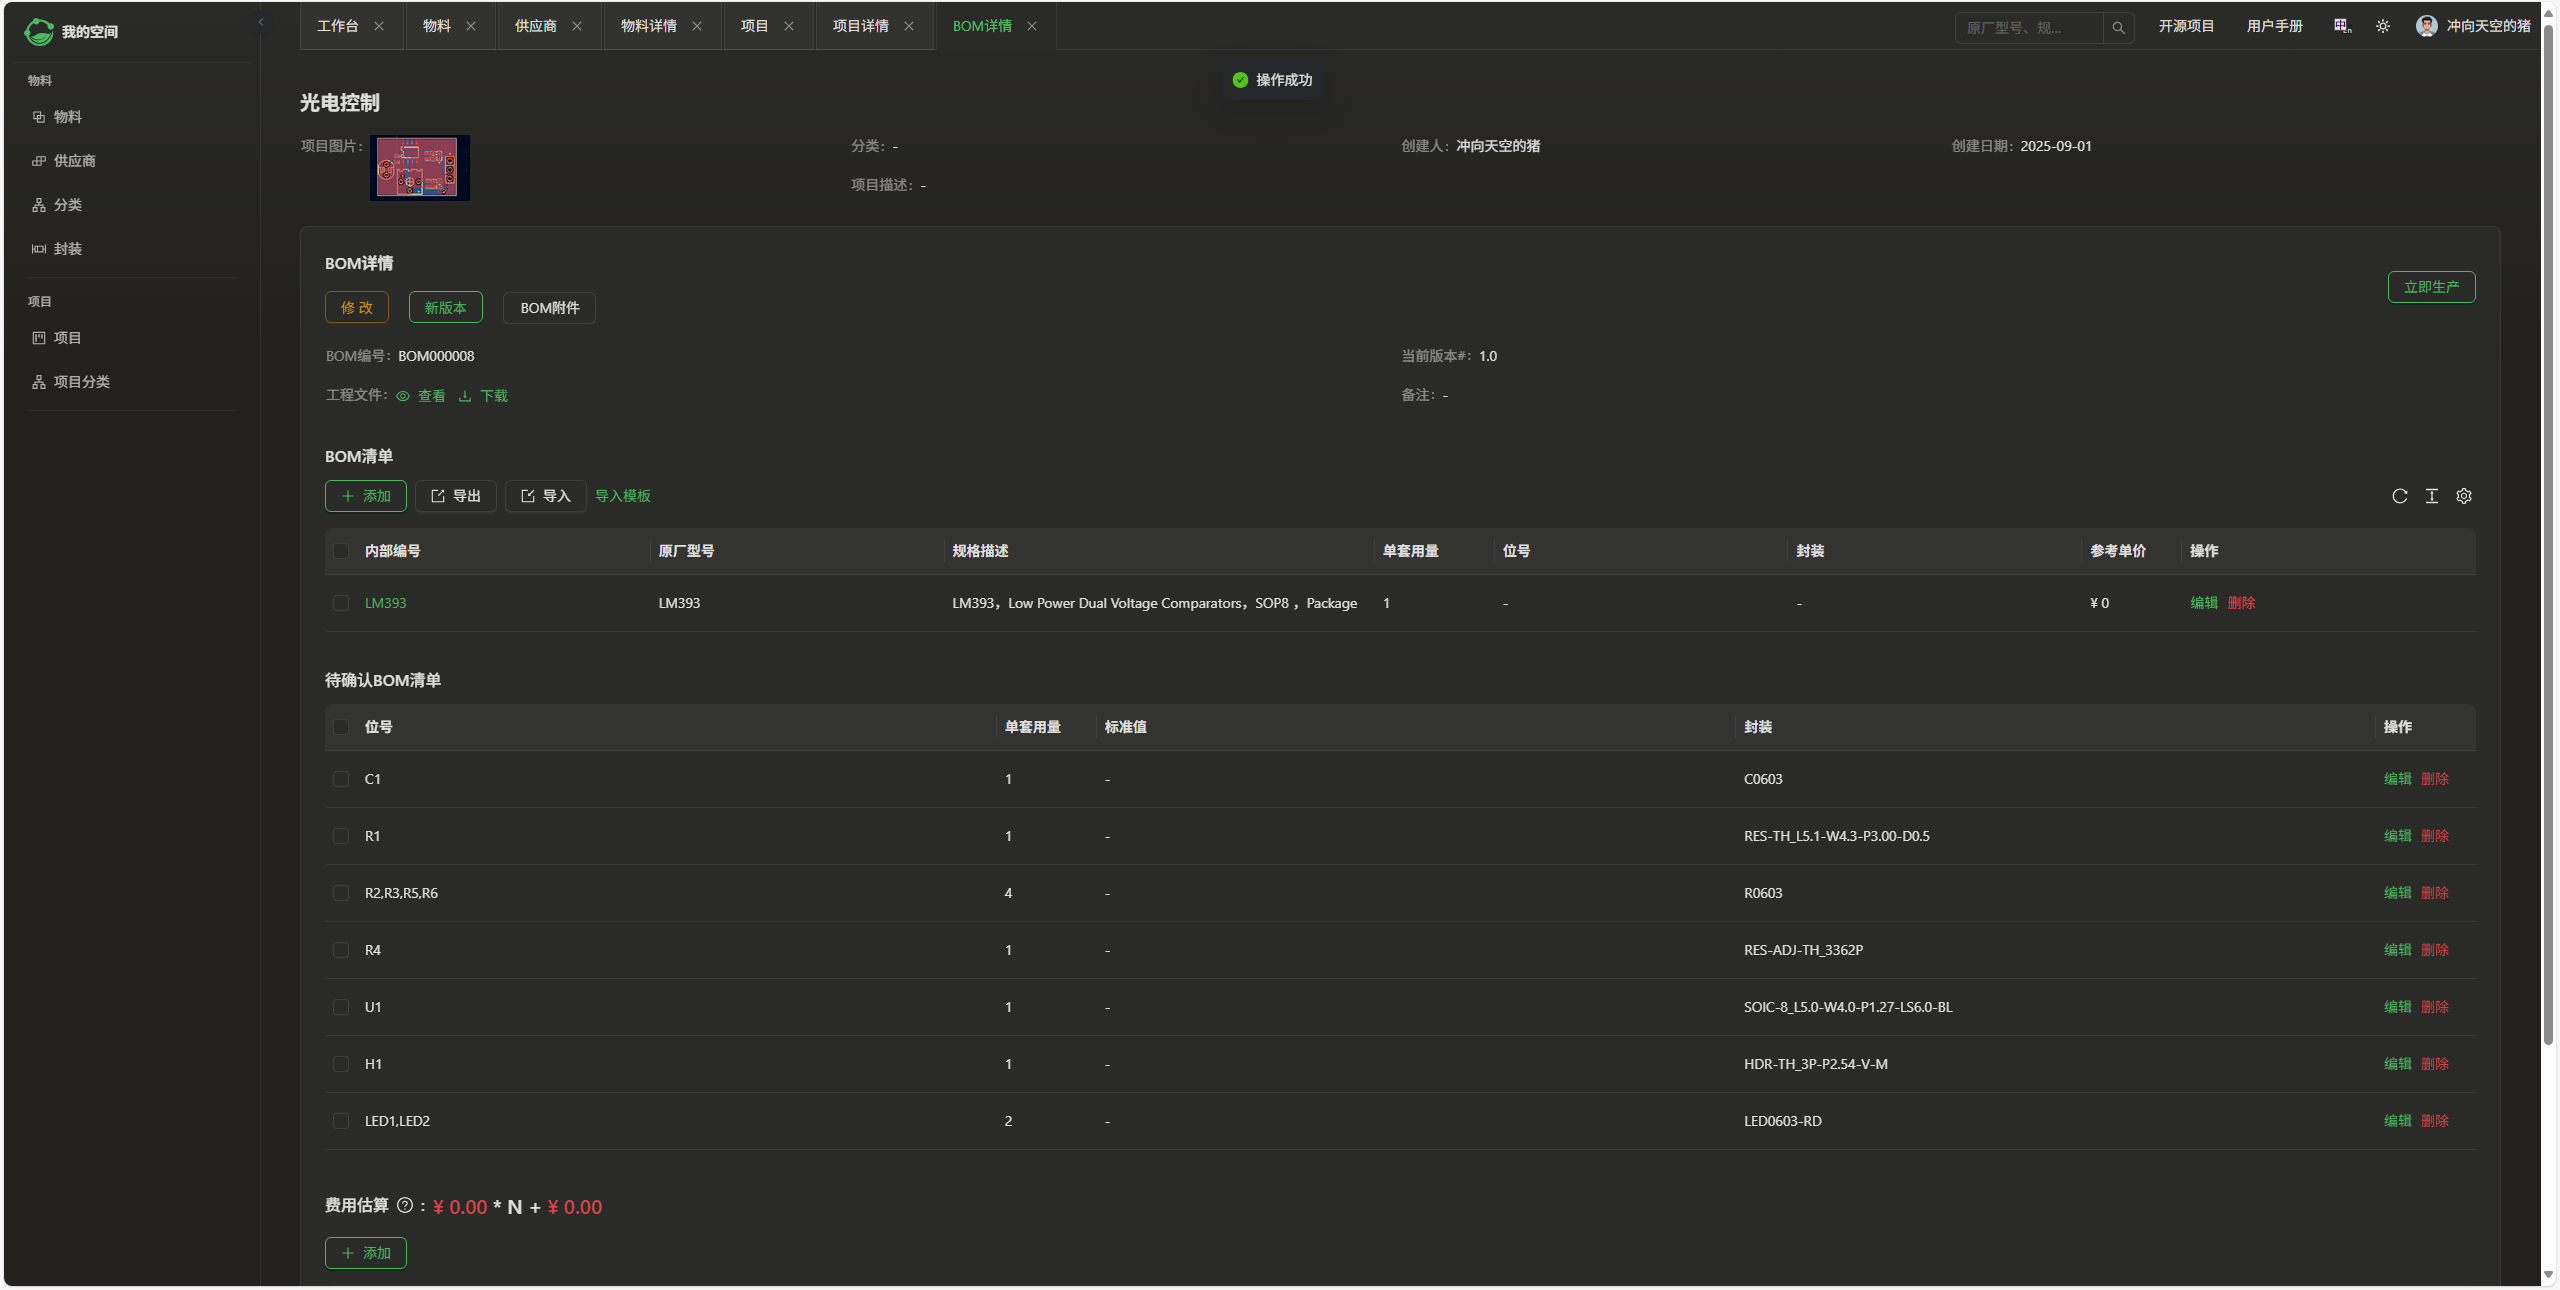Delete the R1 pending row
This screenshot has width=2560, height=1290.
click(2435, 836)
